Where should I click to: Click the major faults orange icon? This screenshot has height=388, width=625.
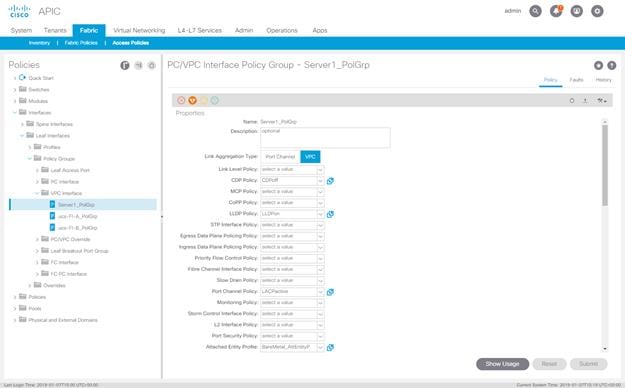(193, 100)
